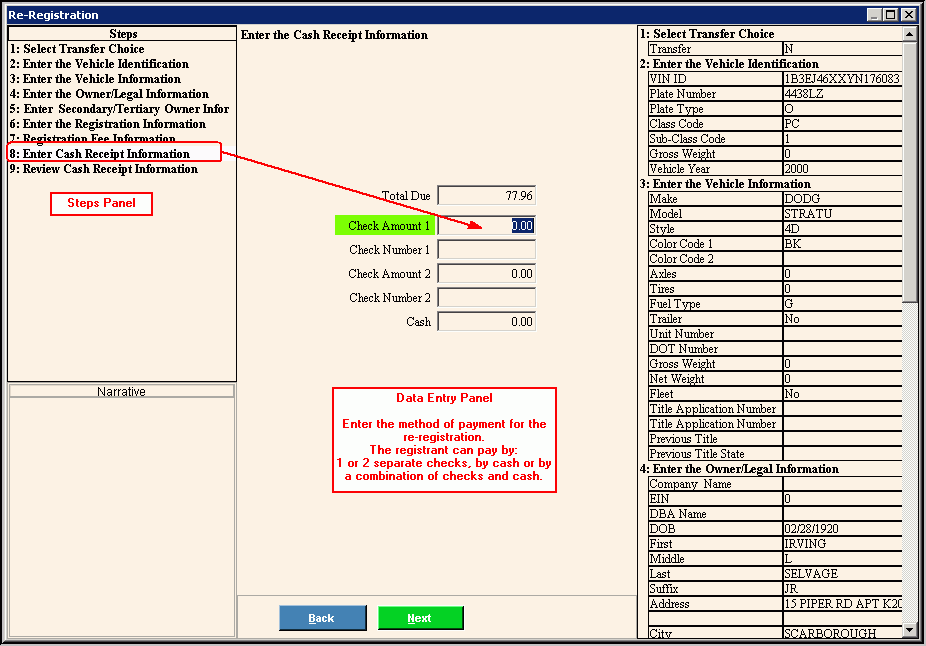Image resolution: width=926 pixels, height=646 pixels.
Task: Select step 2: Enter the Vehicle Identification
Action: click(x=98, y=64)
